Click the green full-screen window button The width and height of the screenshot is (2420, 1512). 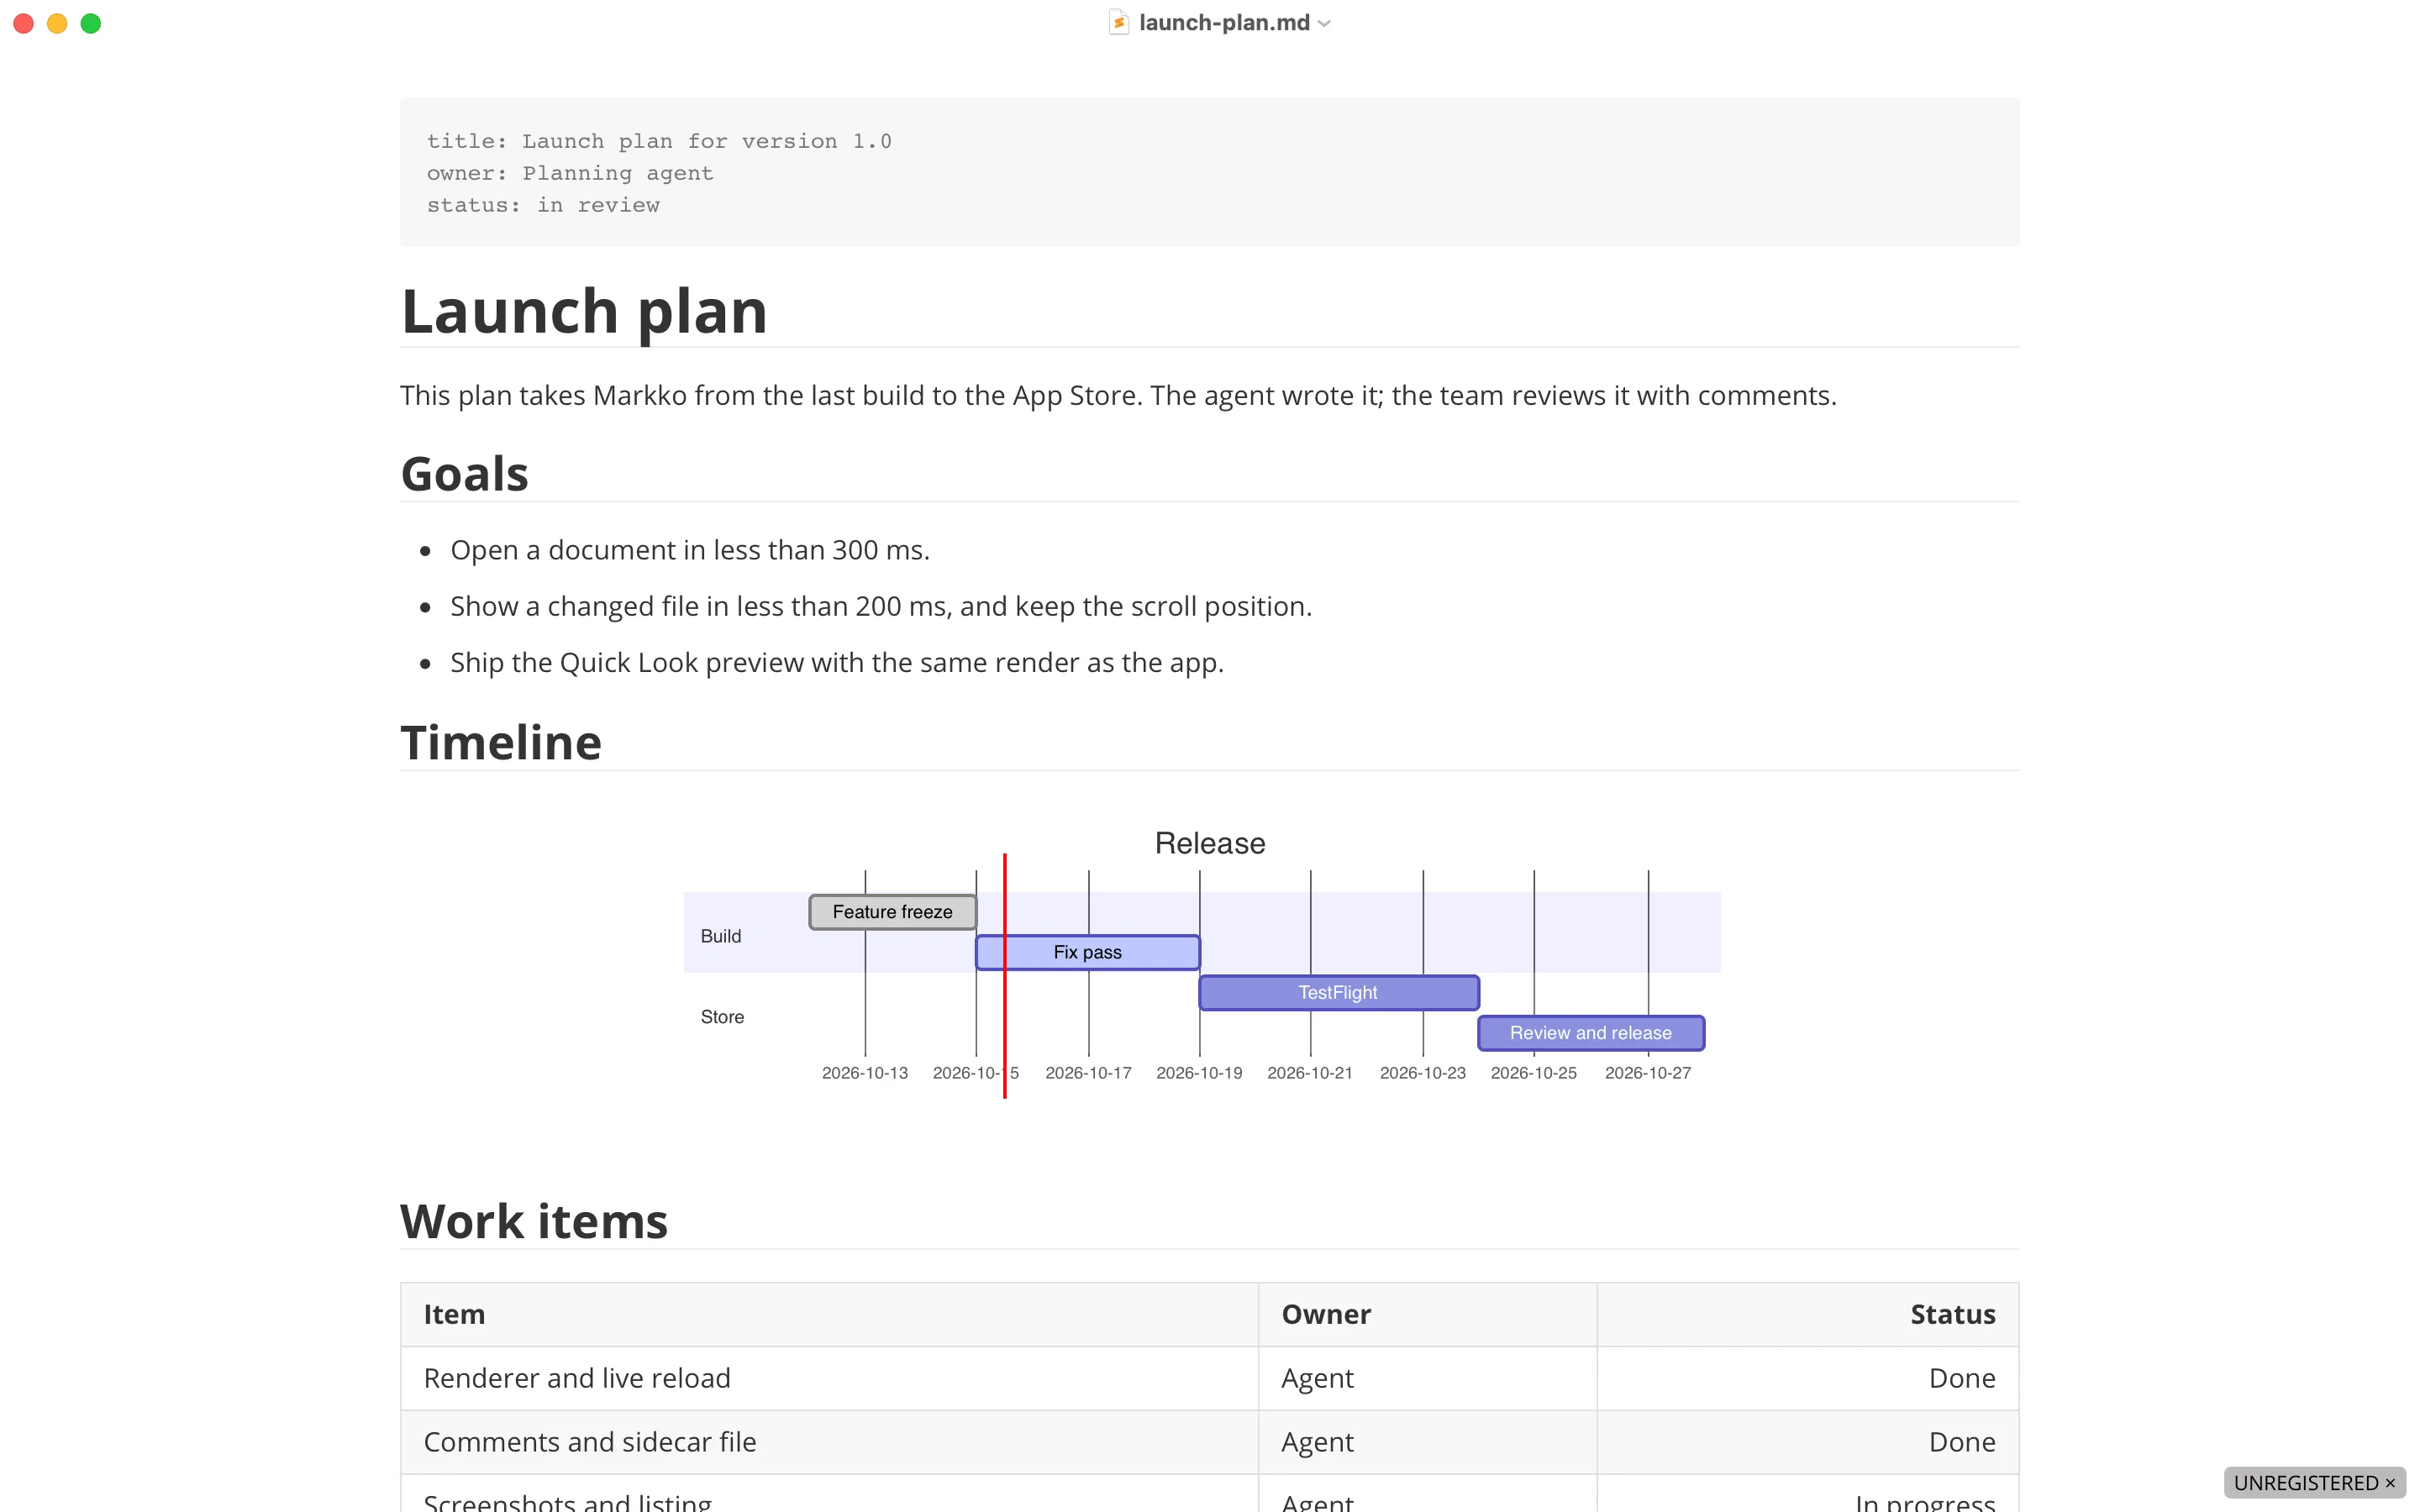(91, 23)
